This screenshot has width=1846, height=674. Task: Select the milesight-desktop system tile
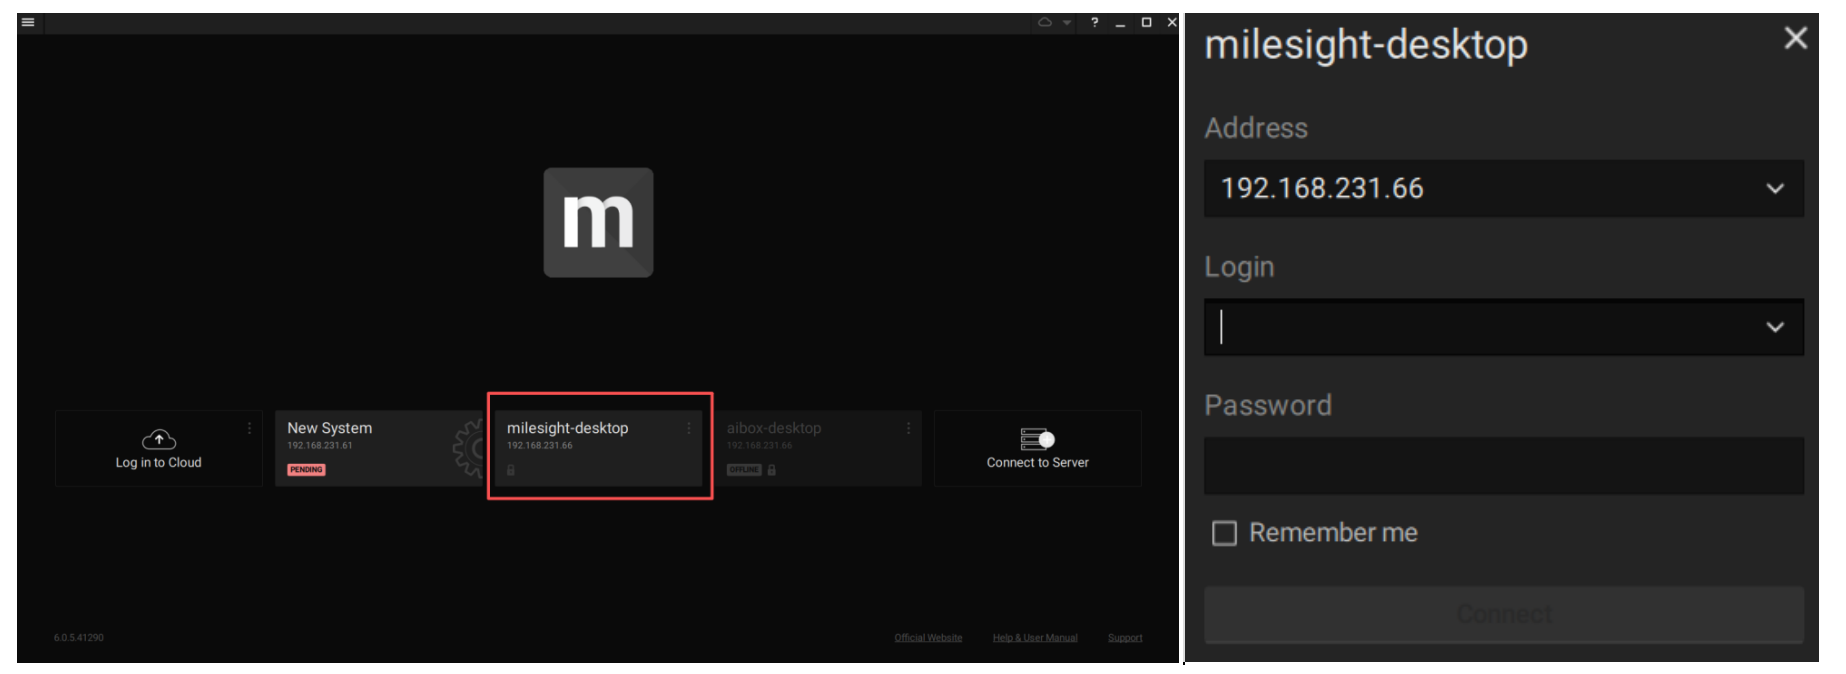pyautogui.click(x=598, y=448)
